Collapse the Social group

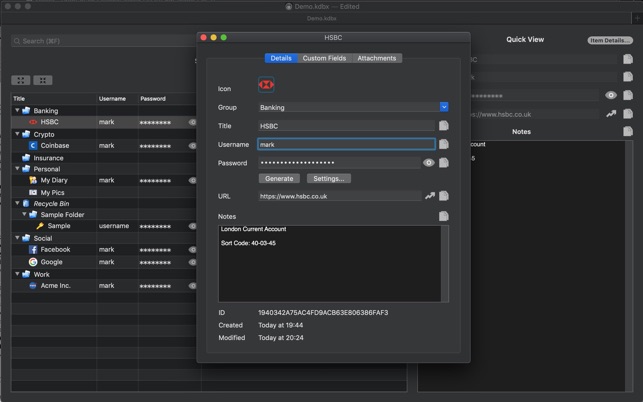pos(17,238)
